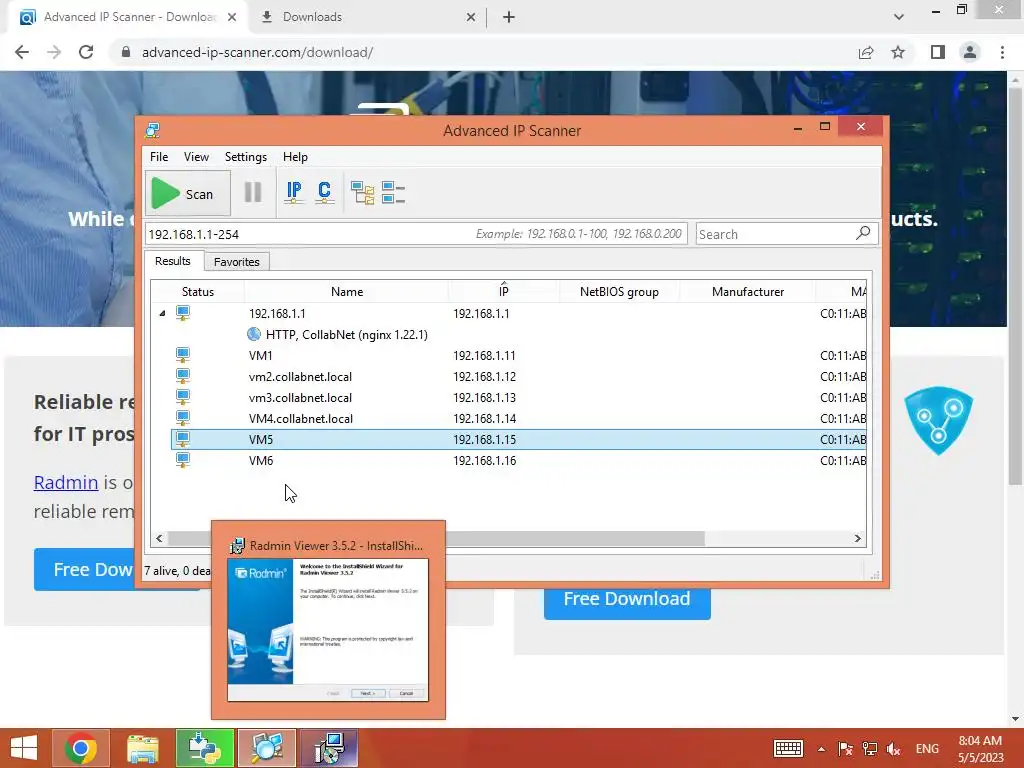
Task: Select the VM6 name
Action: (261, 460)
